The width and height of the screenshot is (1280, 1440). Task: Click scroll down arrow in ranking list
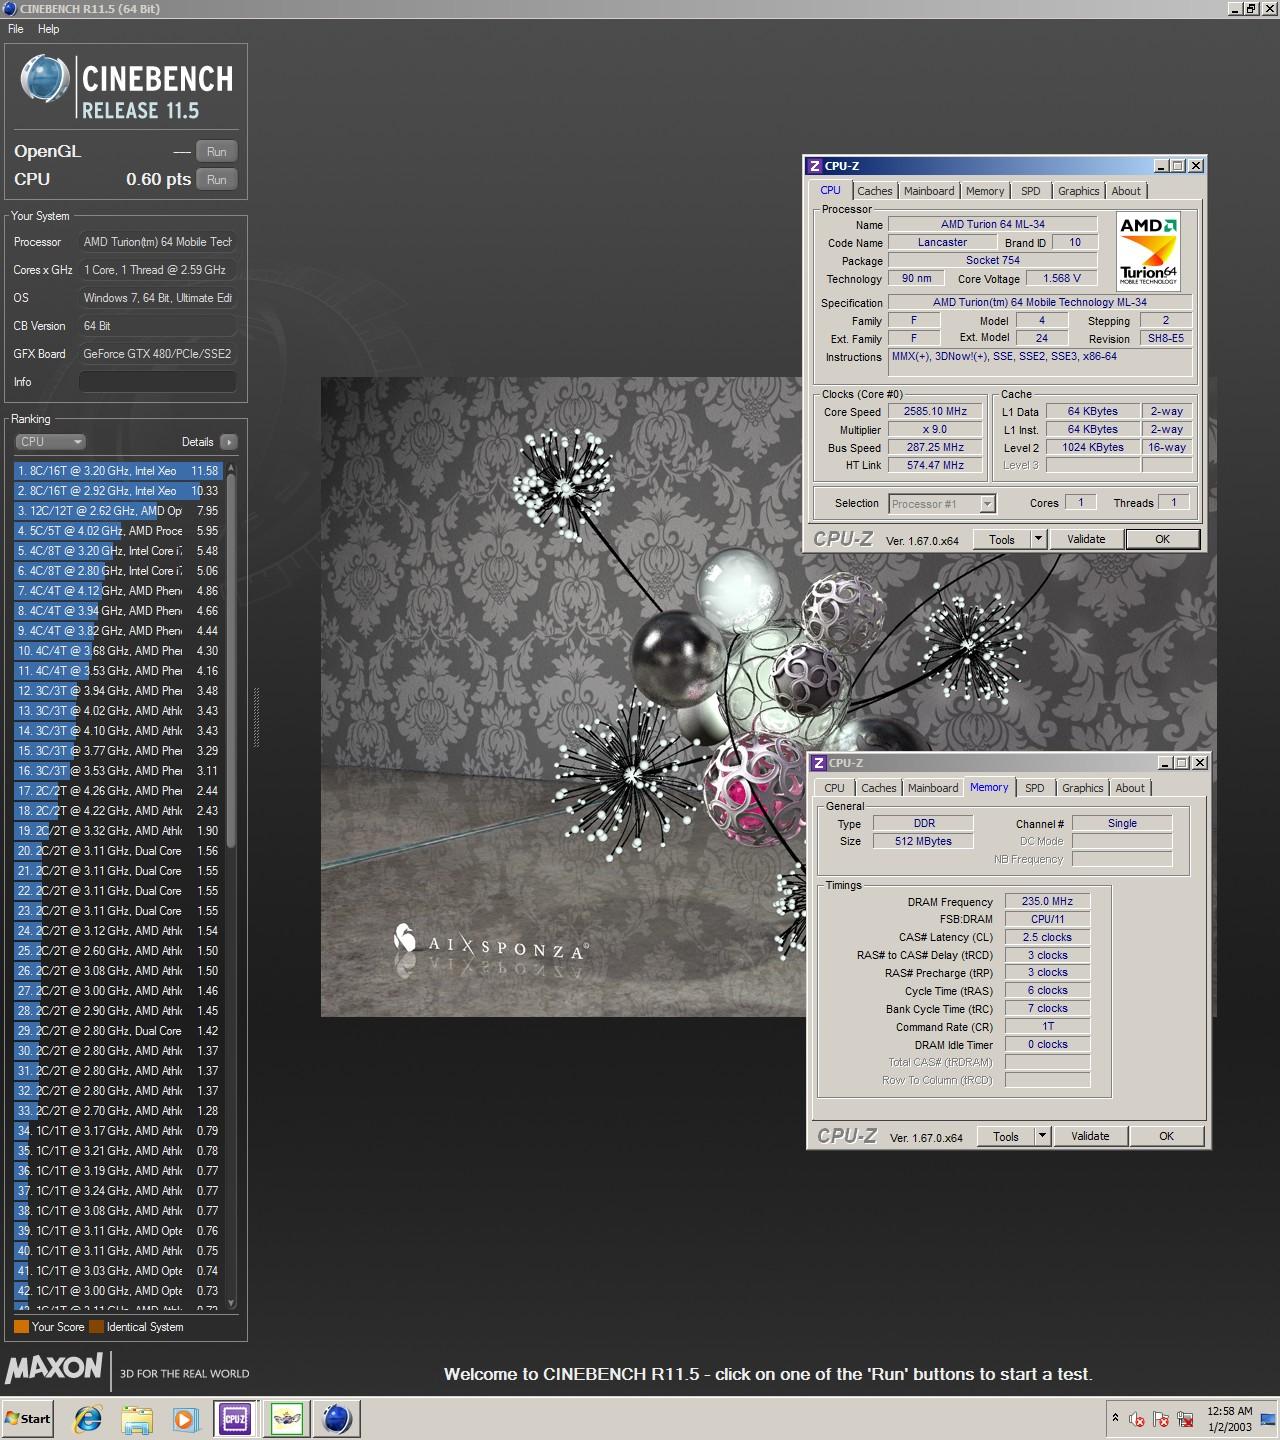[232, 1303]
